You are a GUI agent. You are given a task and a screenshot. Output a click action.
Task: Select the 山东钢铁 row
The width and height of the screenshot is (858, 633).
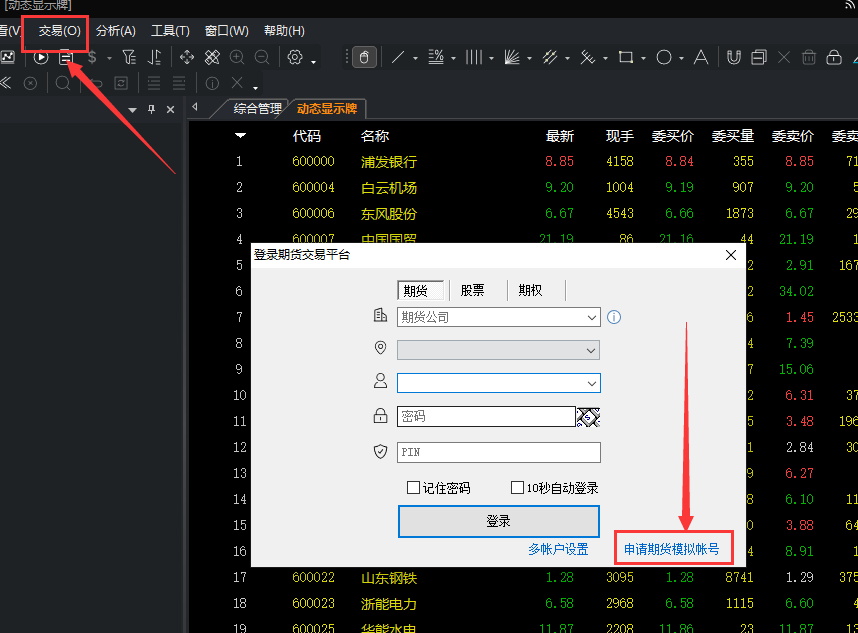523,578
